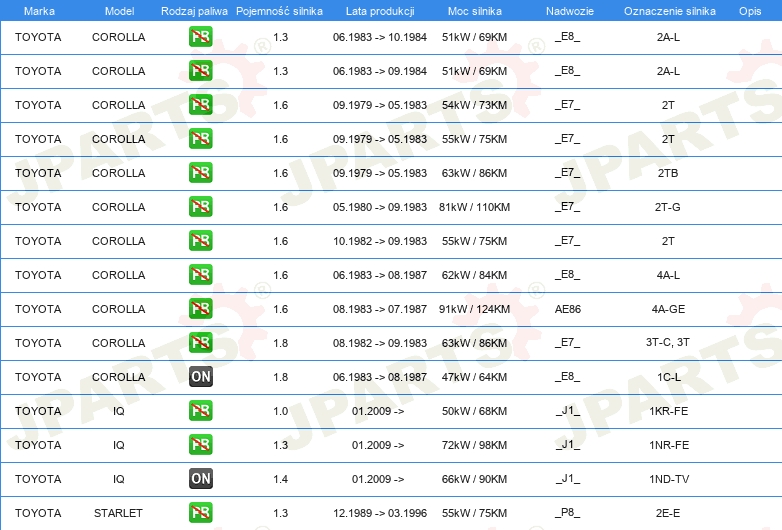Select the 1.0 engine capacity cell
Viewport: 782px width, 530px height.
281,411
